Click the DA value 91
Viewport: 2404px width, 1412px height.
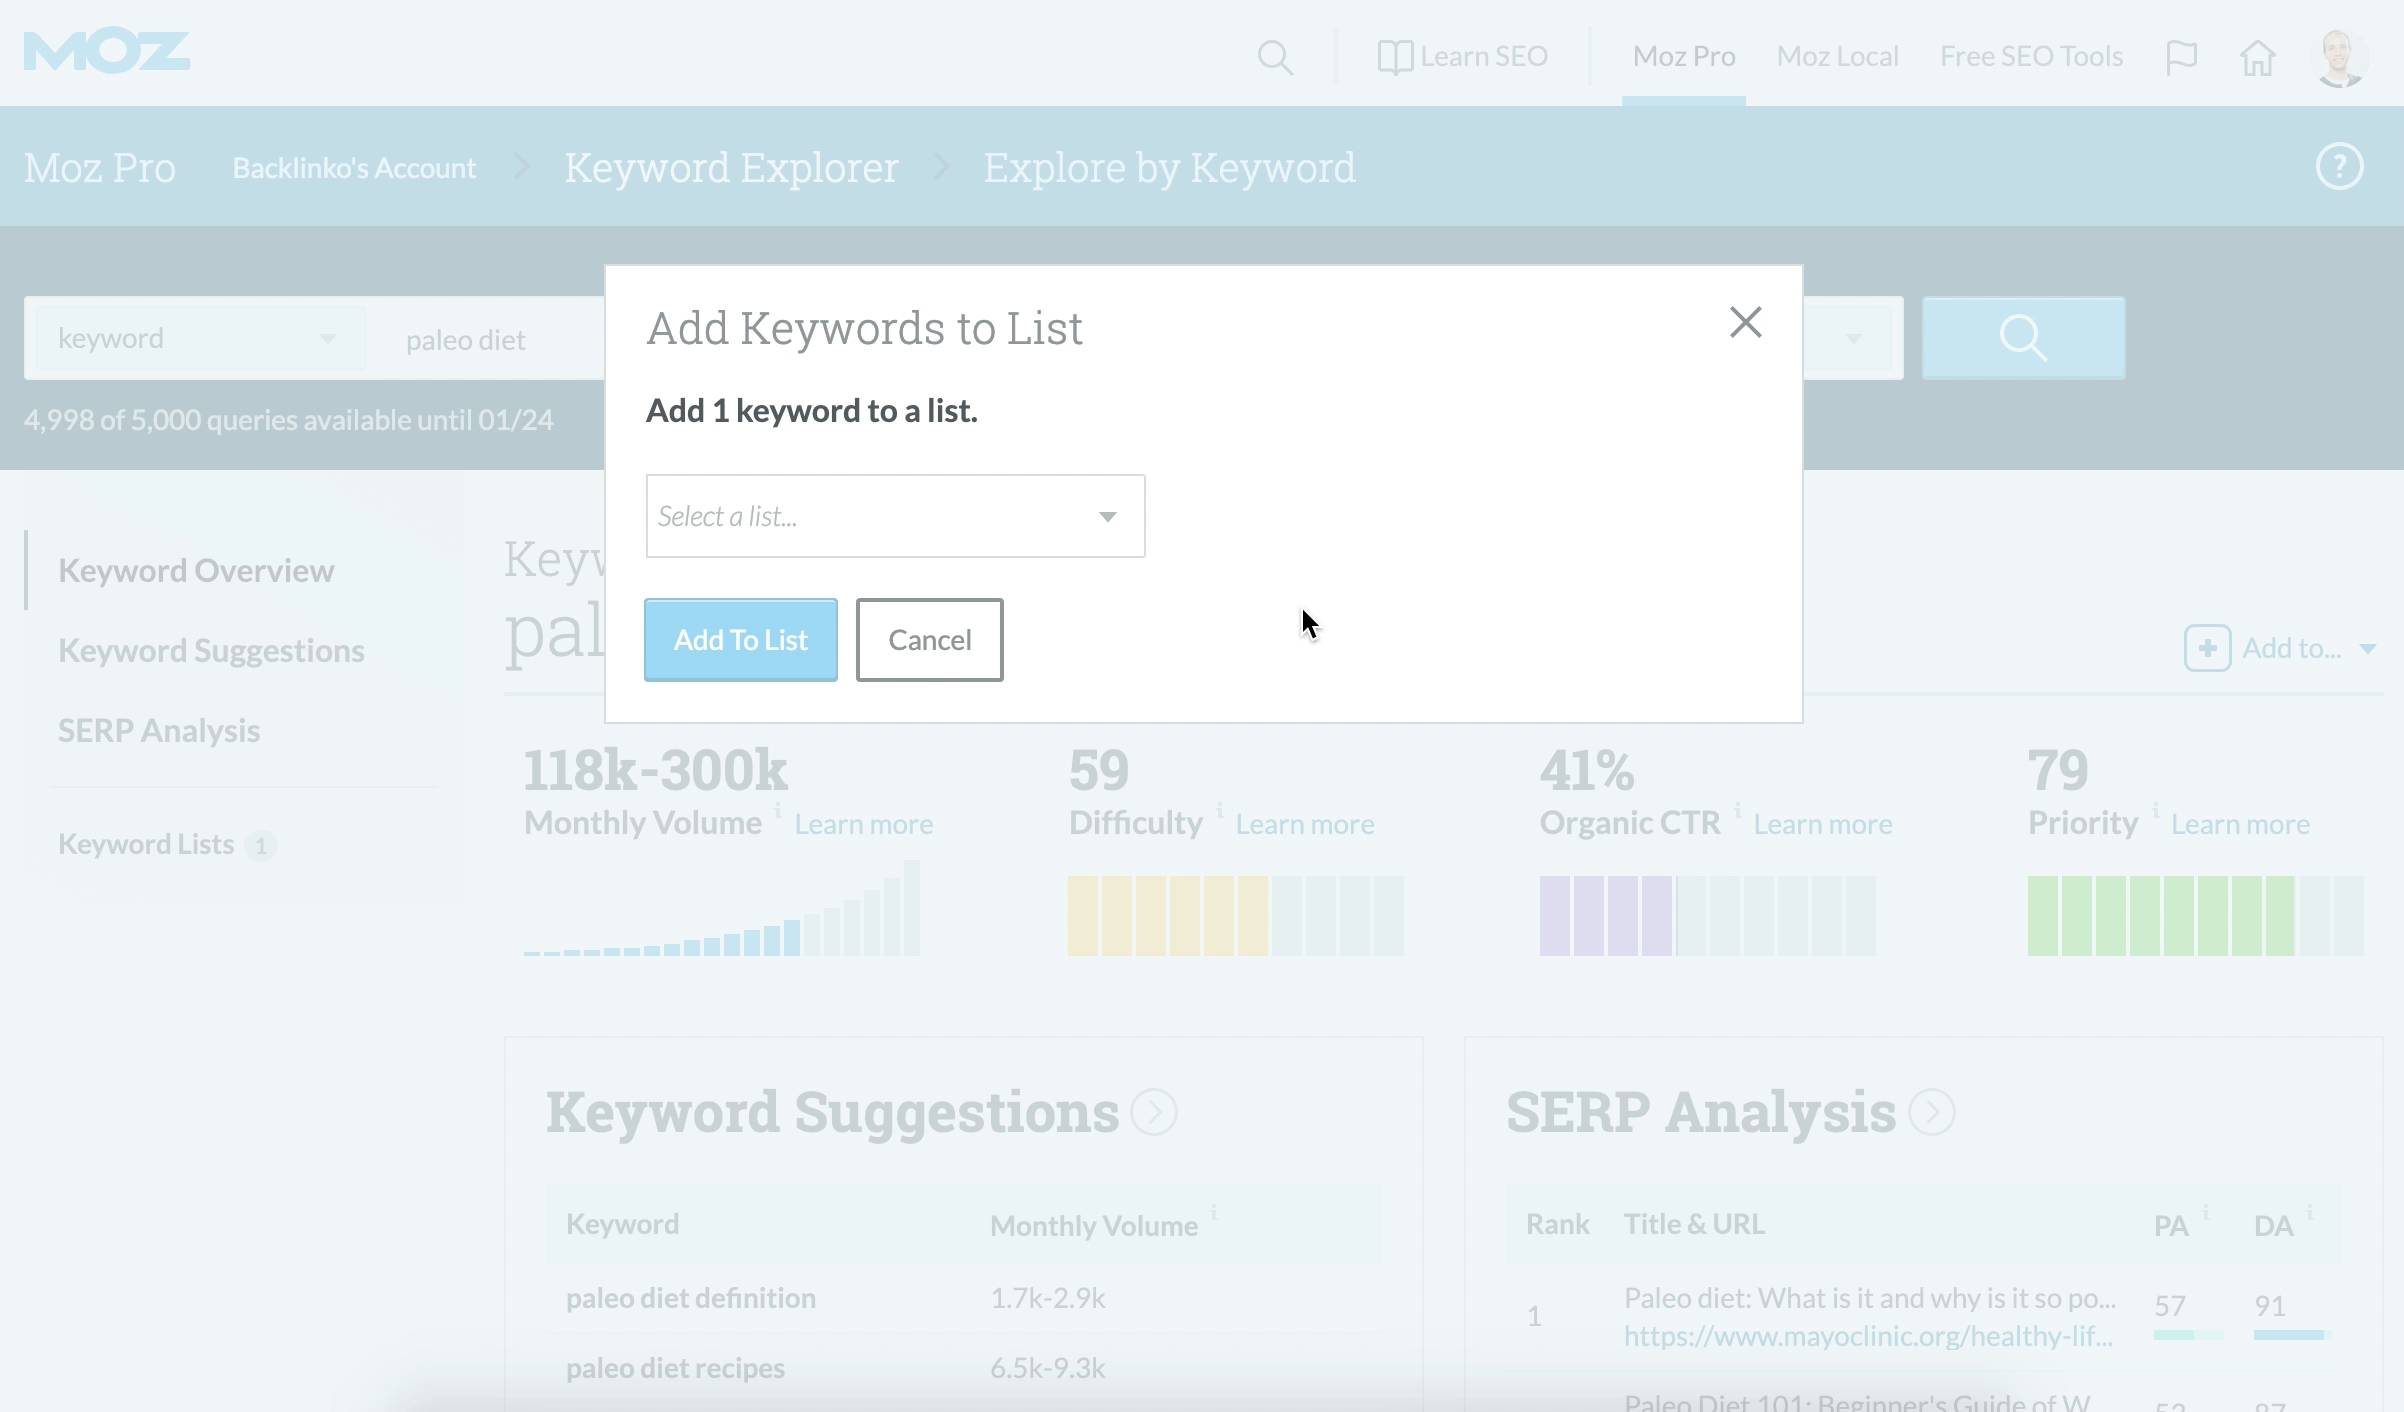click(2269, 1306)
